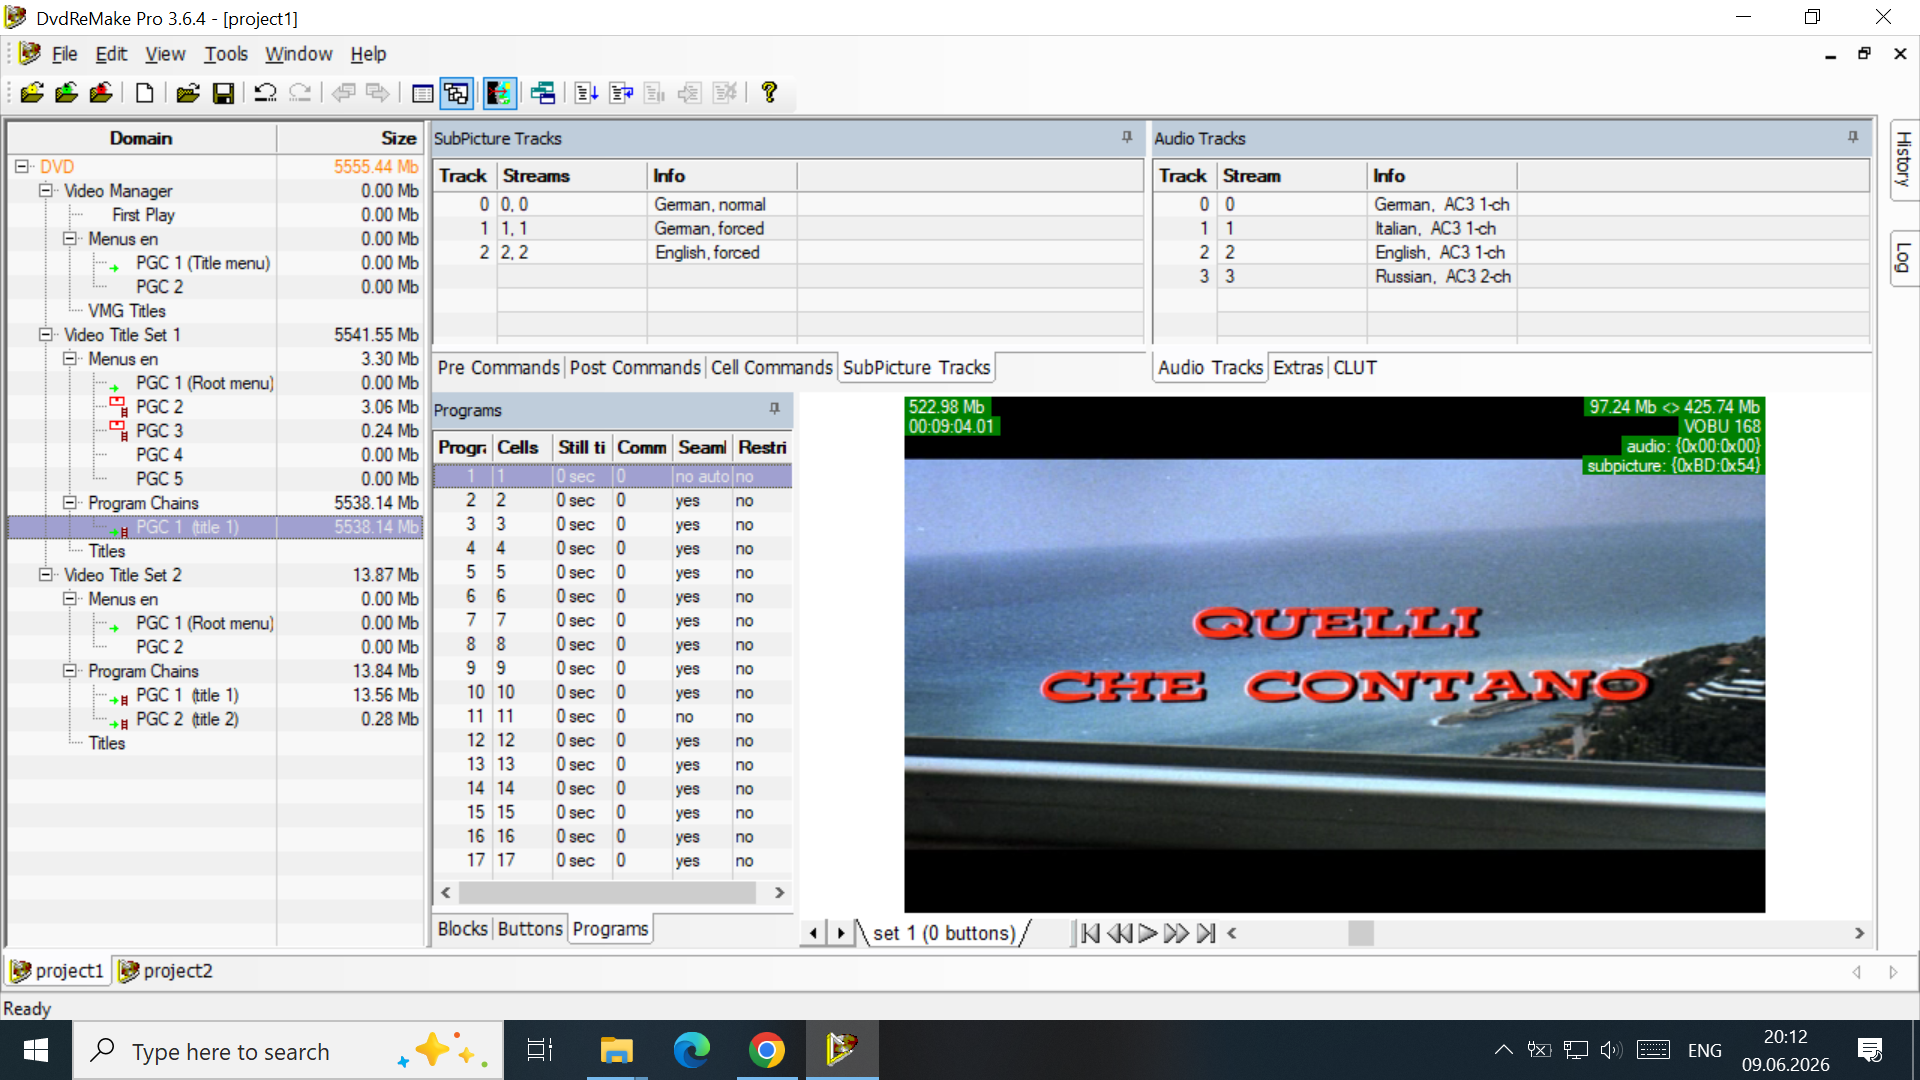Switch to the CLUT tab
This screenshot has width=1920, height=1080.
[1355, 368]
